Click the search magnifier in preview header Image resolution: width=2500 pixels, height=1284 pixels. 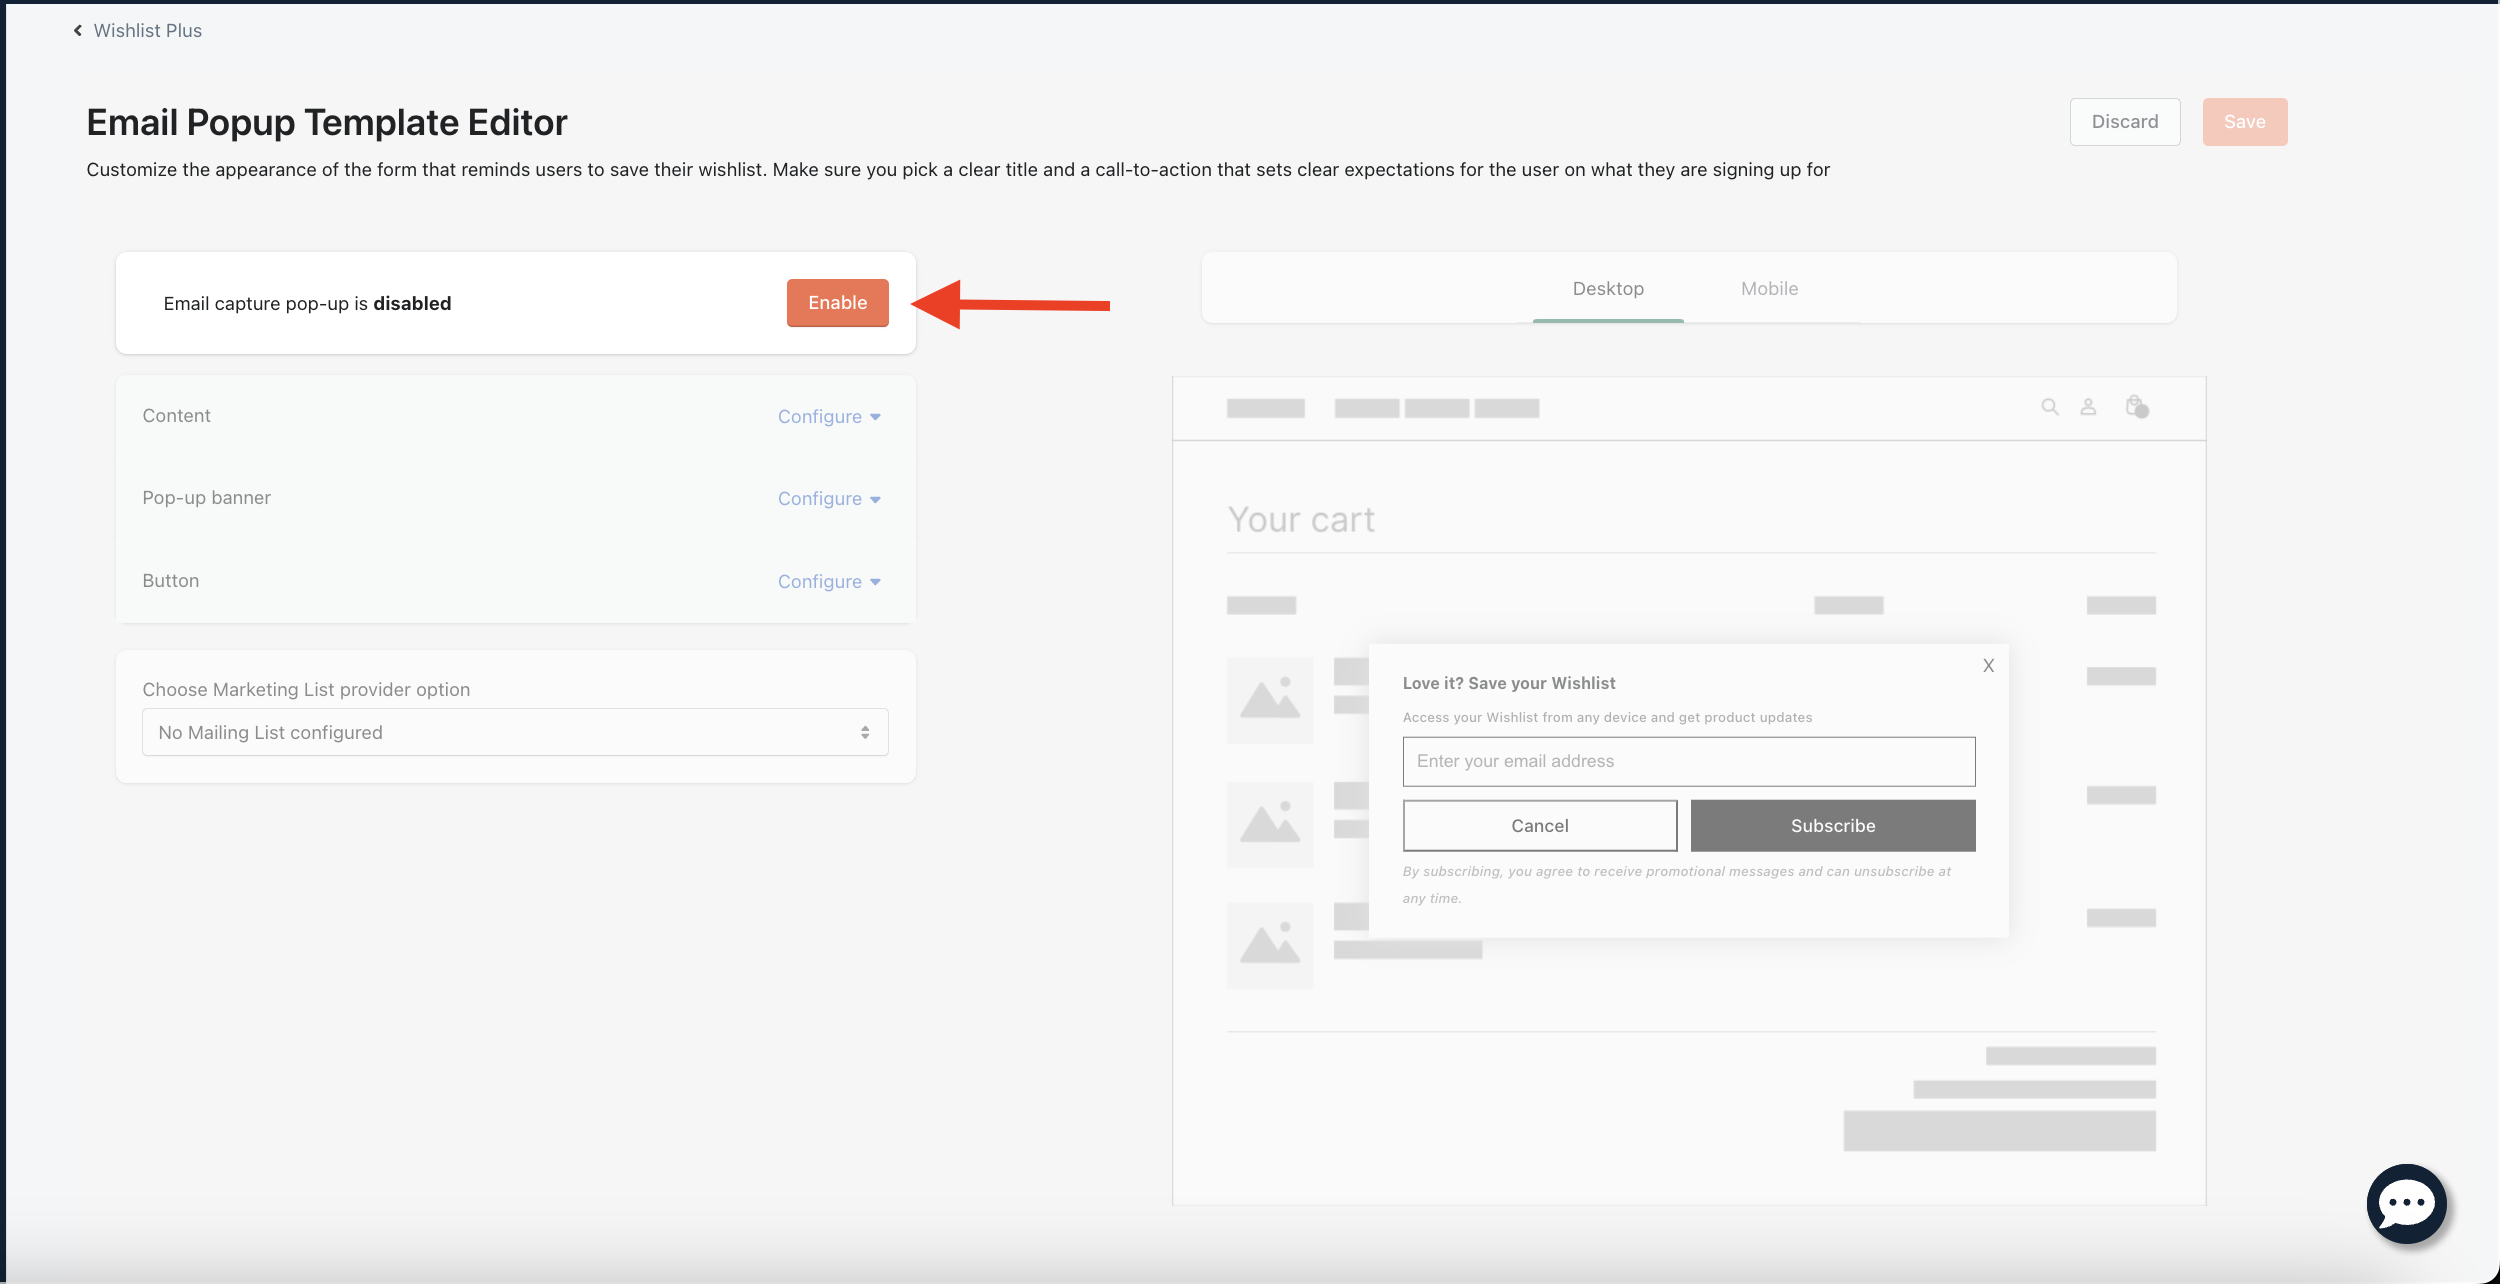tap(2049, 407)
